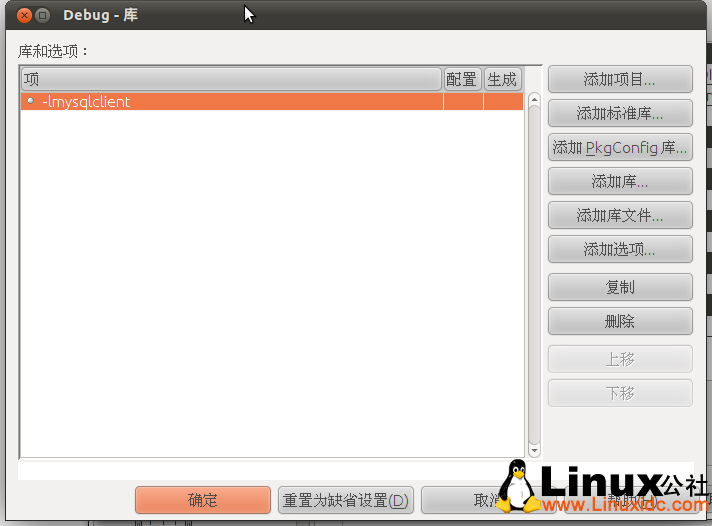The image size is (712, 526).
Task: Click the 下移 move down button
Action: [x=620, y=393]
